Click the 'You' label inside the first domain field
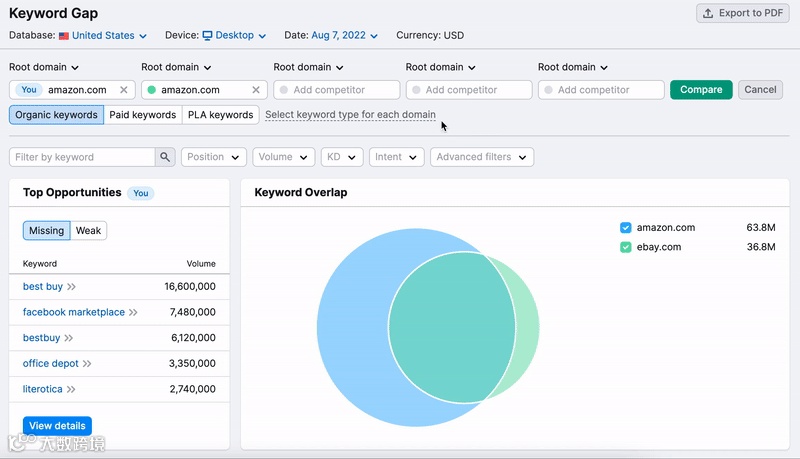Screen dimensions: 800x459 (x=29, y=90)
